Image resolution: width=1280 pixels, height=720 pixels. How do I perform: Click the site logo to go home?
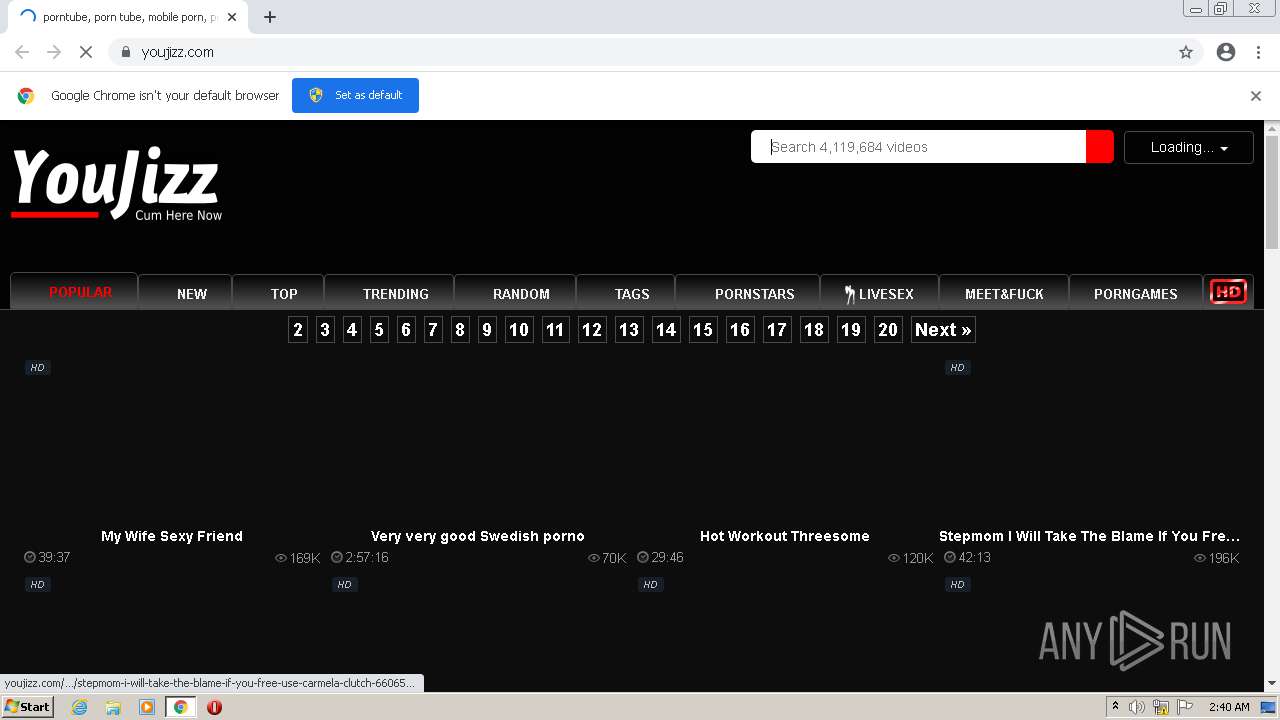coord(116,184)
